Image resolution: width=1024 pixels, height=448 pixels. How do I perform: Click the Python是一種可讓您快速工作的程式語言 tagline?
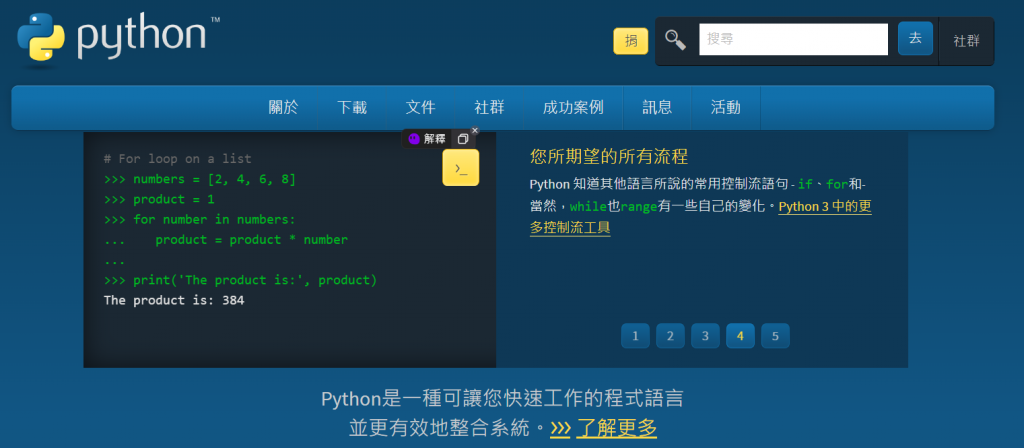coord(502,398)
